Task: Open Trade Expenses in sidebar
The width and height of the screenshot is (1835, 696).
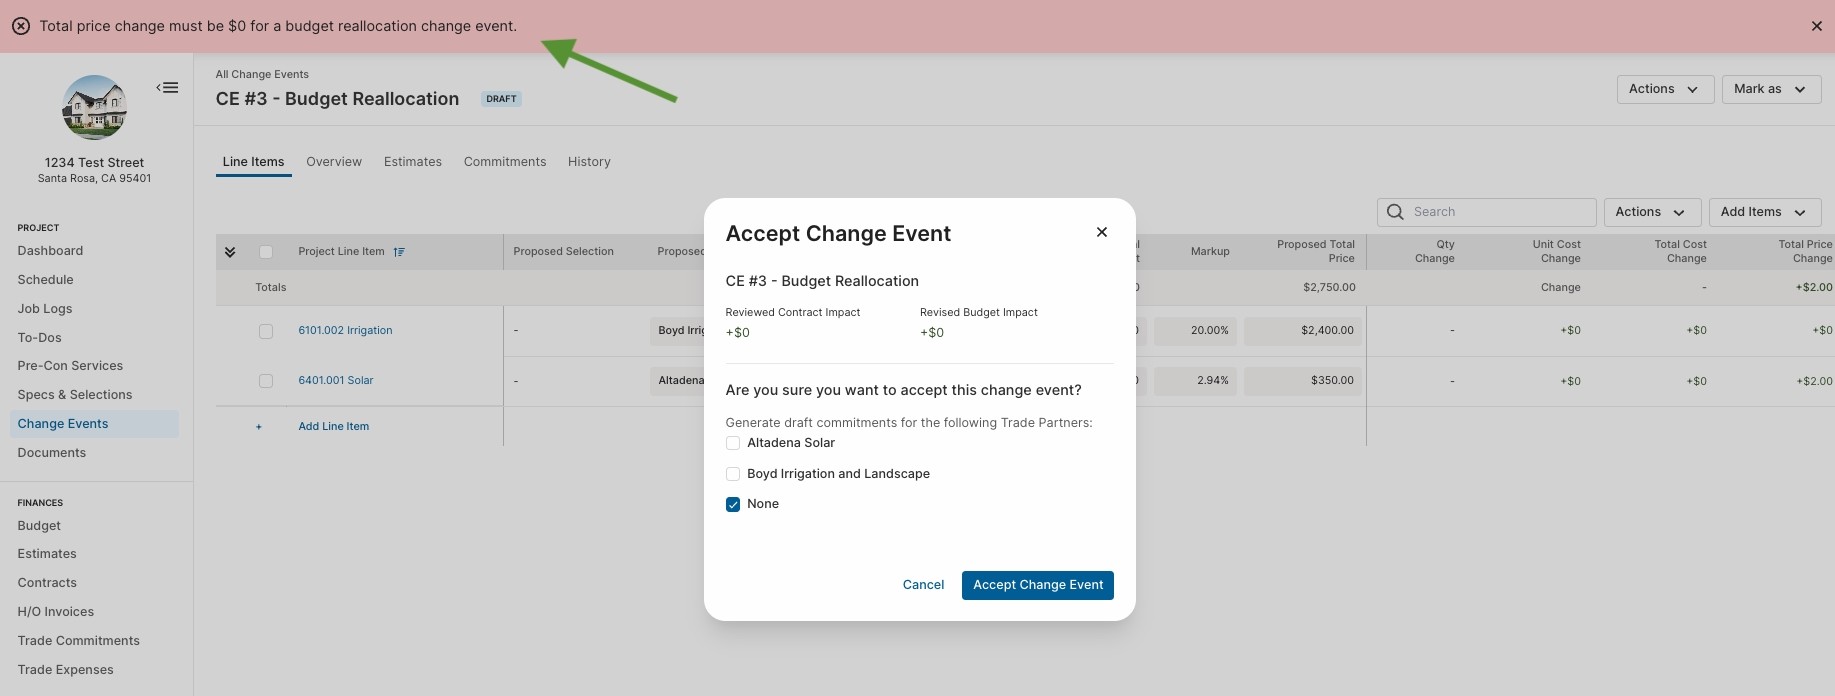Action: coord(66,670)
